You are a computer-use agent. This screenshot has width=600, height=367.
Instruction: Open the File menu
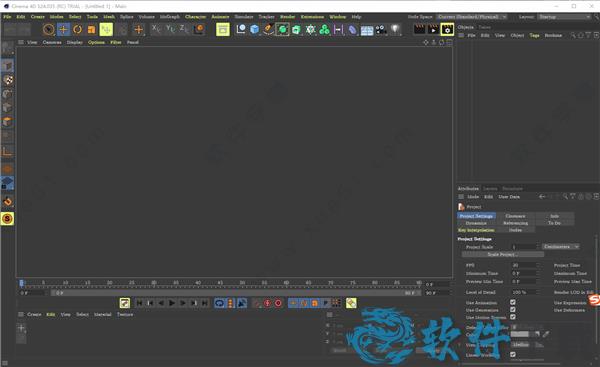tap(7, 17)
